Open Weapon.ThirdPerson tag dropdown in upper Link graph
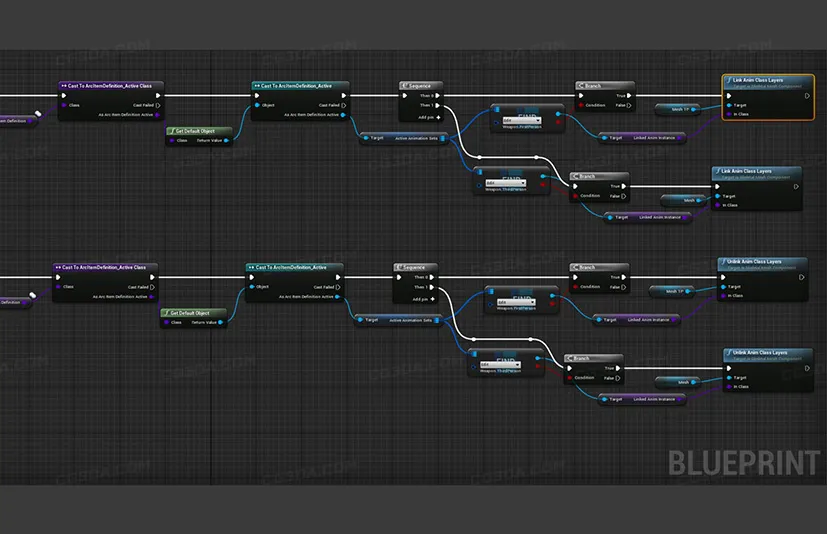 (506, 183)
